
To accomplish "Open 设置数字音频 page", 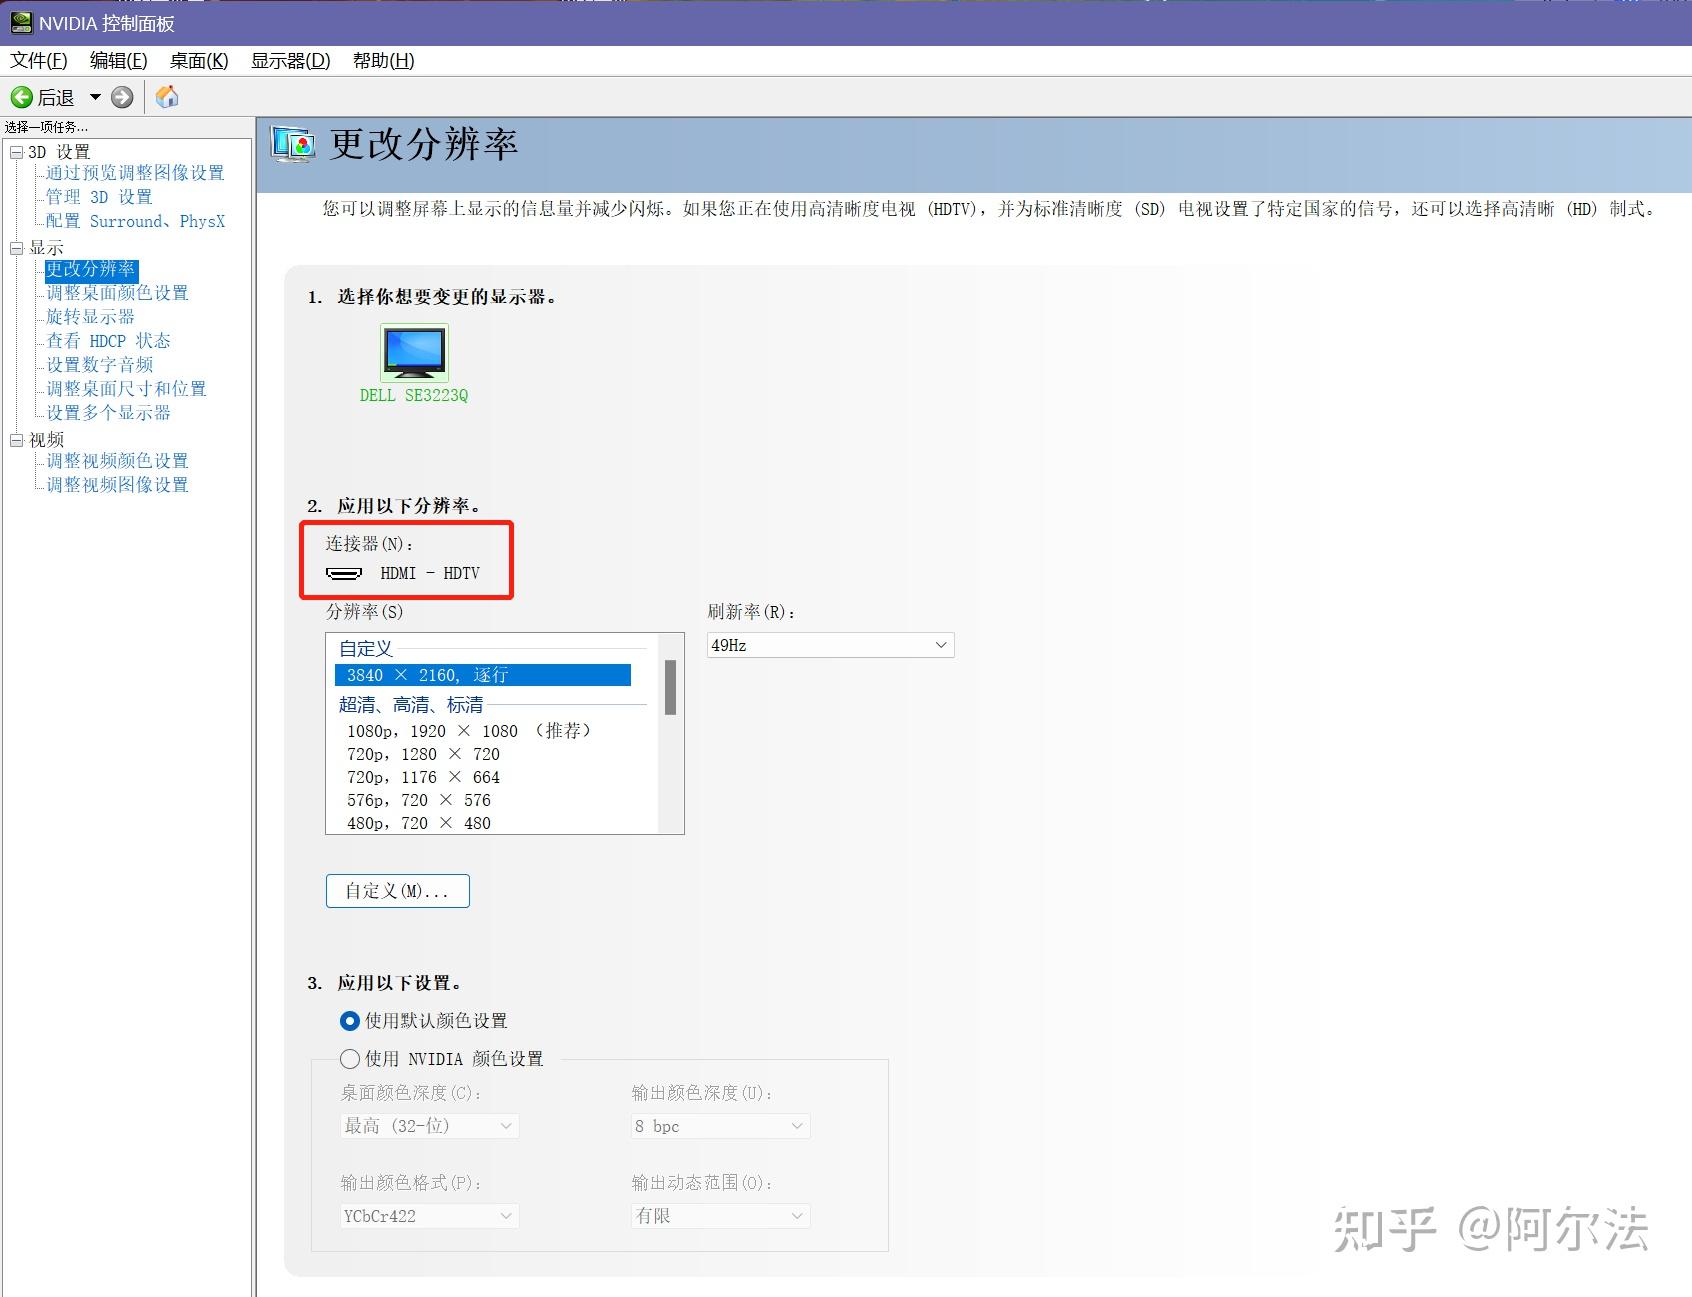I will 99,365.
